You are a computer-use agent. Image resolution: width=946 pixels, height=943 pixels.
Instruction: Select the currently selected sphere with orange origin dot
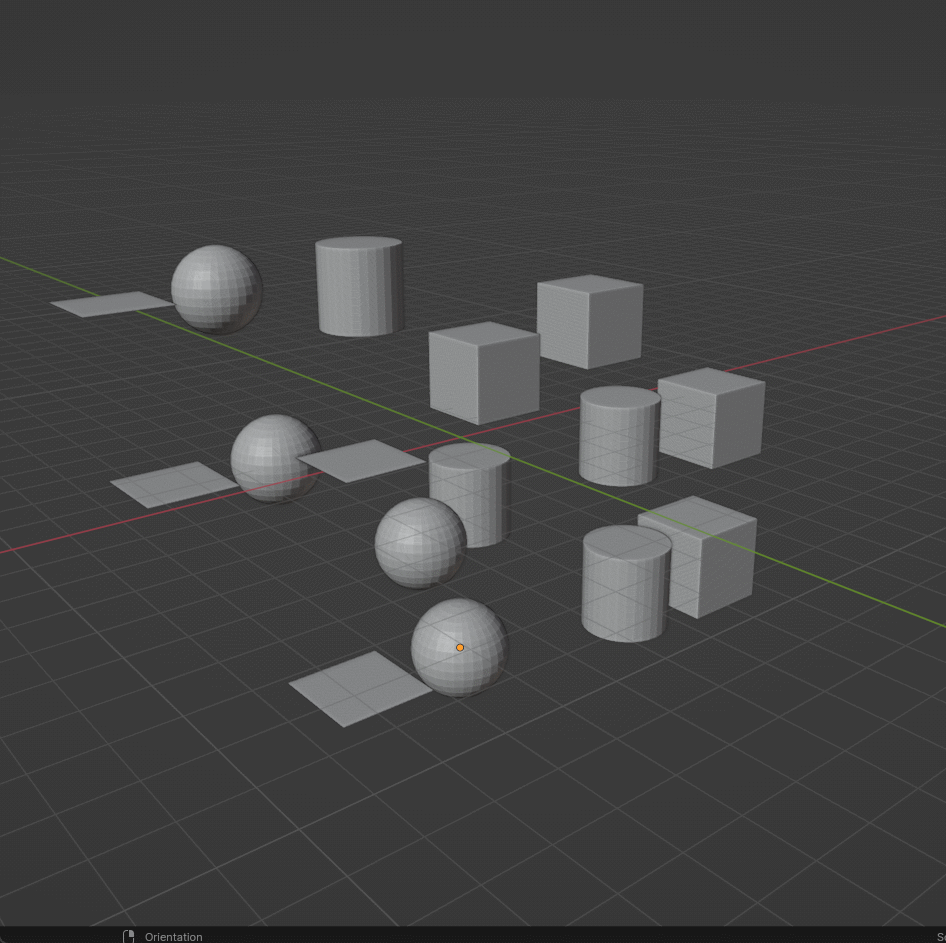(459, 648)
